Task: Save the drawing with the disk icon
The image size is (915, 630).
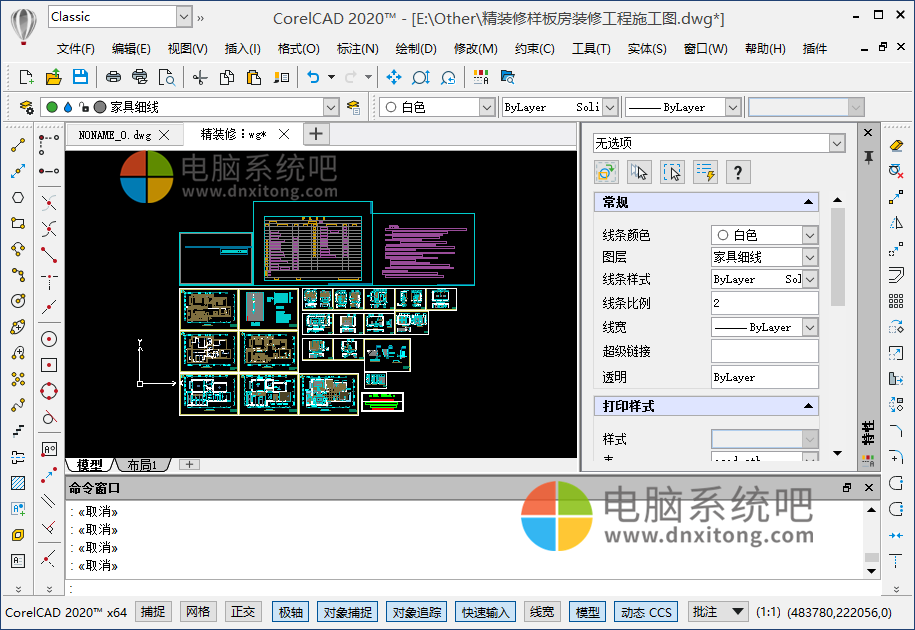Action: (x=80, y=77)
